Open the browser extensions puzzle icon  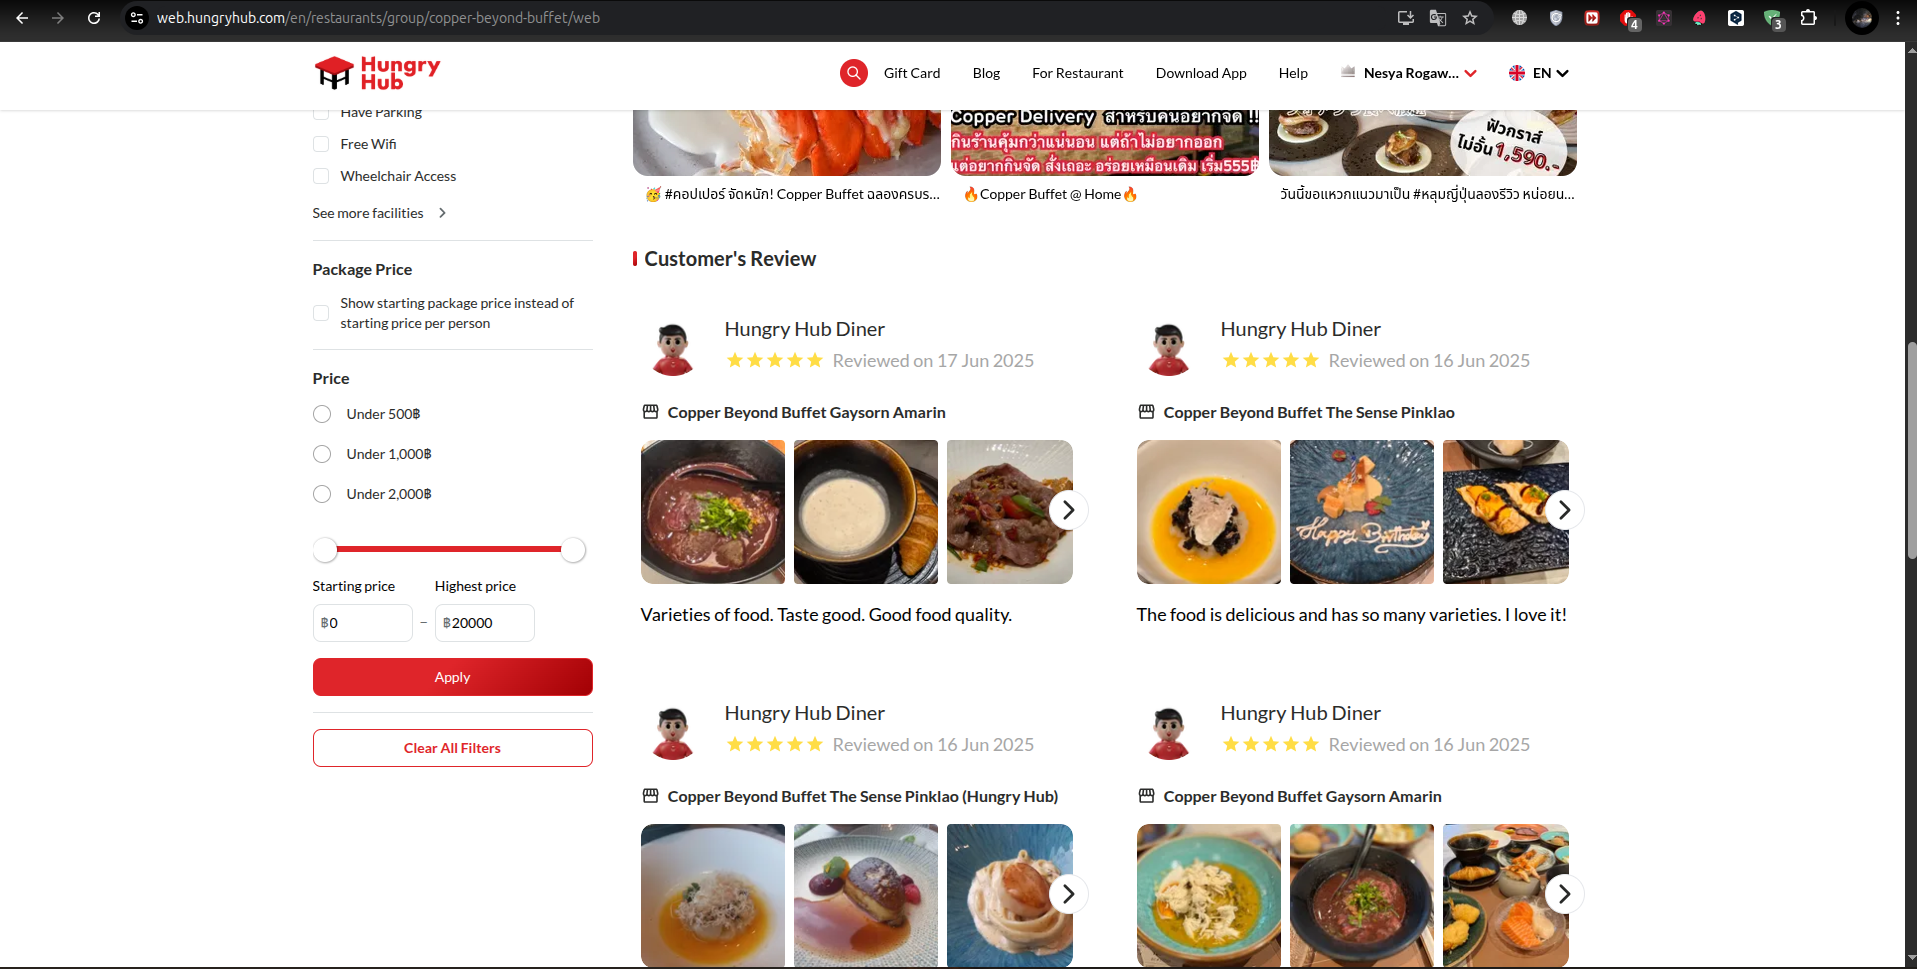click(x=1808, y=18)
